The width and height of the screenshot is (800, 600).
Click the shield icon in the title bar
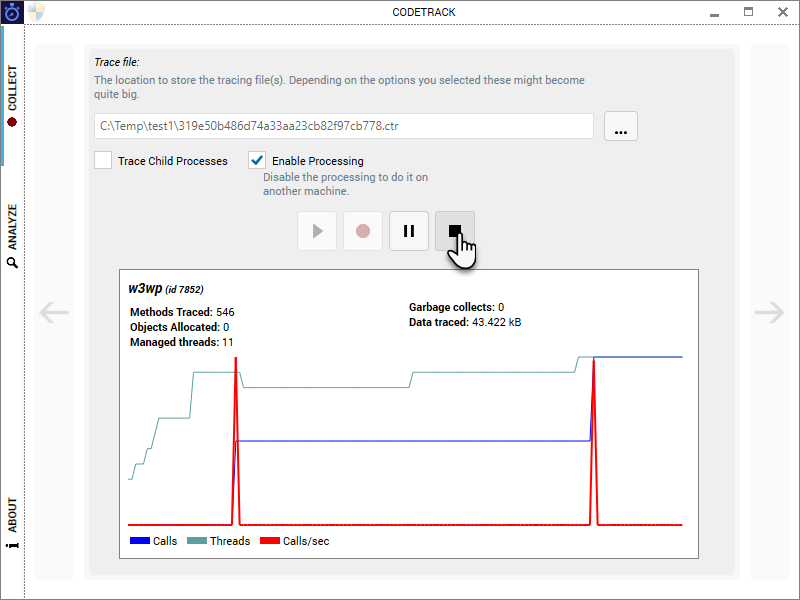pos(36,12)
